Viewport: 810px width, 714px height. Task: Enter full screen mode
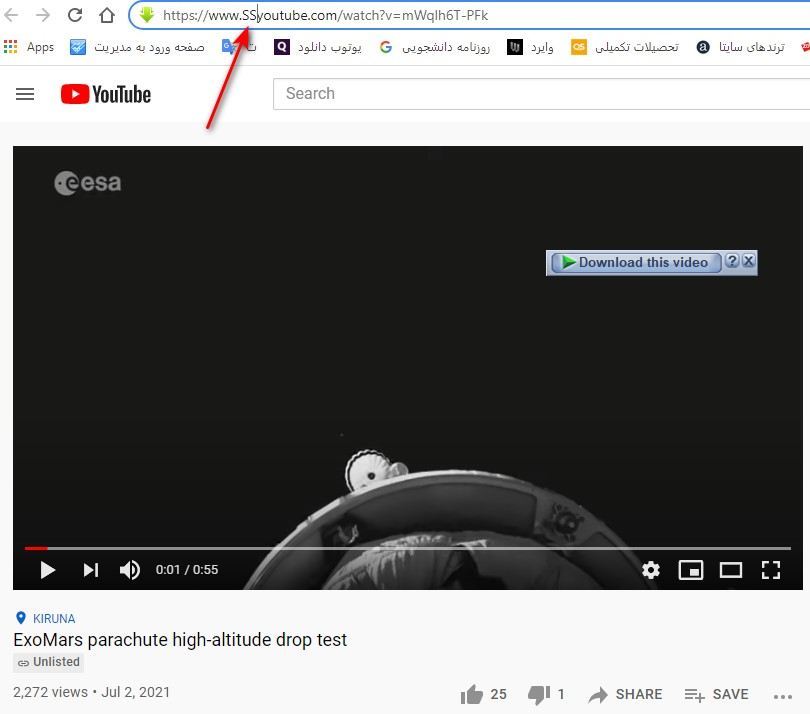770,570
